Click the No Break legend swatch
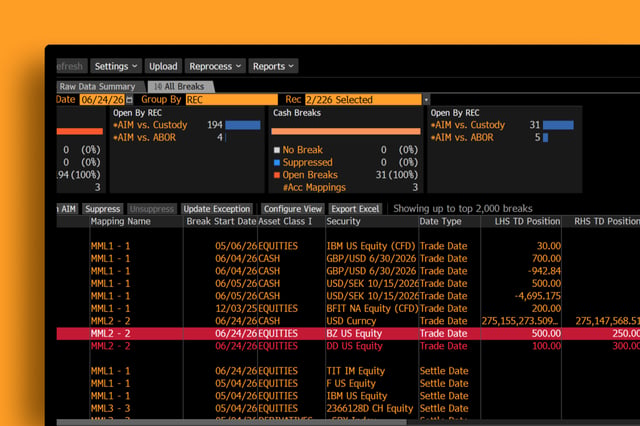The height and width of the screenshot is (426, 640). (277, 150)
